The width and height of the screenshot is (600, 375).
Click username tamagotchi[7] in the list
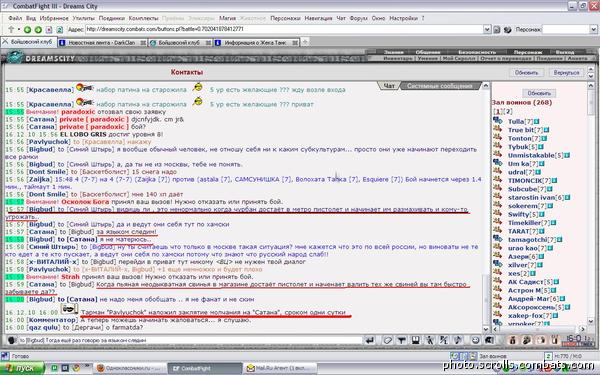click(x=532, y=240)
